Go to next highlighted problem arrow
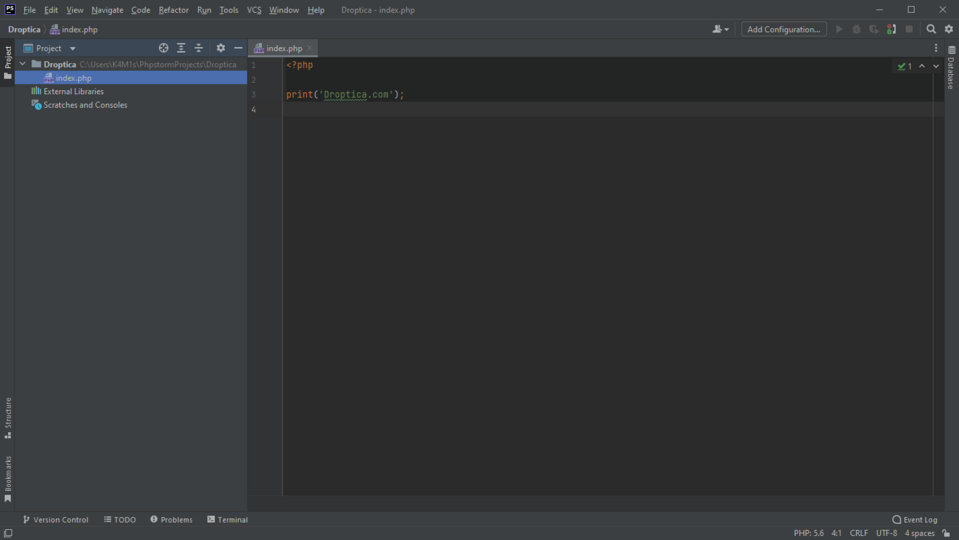The width and height of the screenshot is (959, 540). point(936,66)
